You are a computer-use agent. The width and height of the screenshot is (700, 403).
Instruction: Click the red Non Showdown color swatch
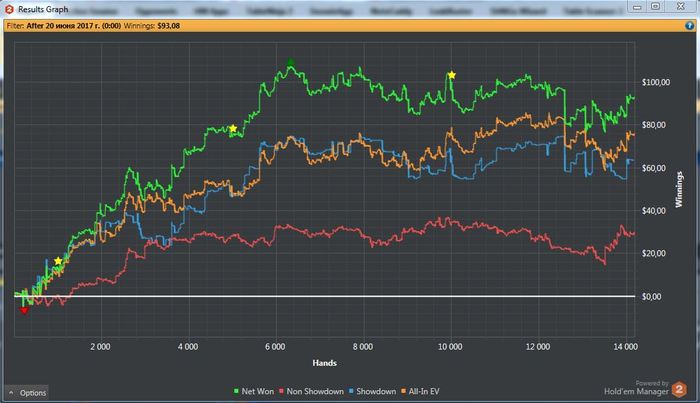click(x=282, y=391)
